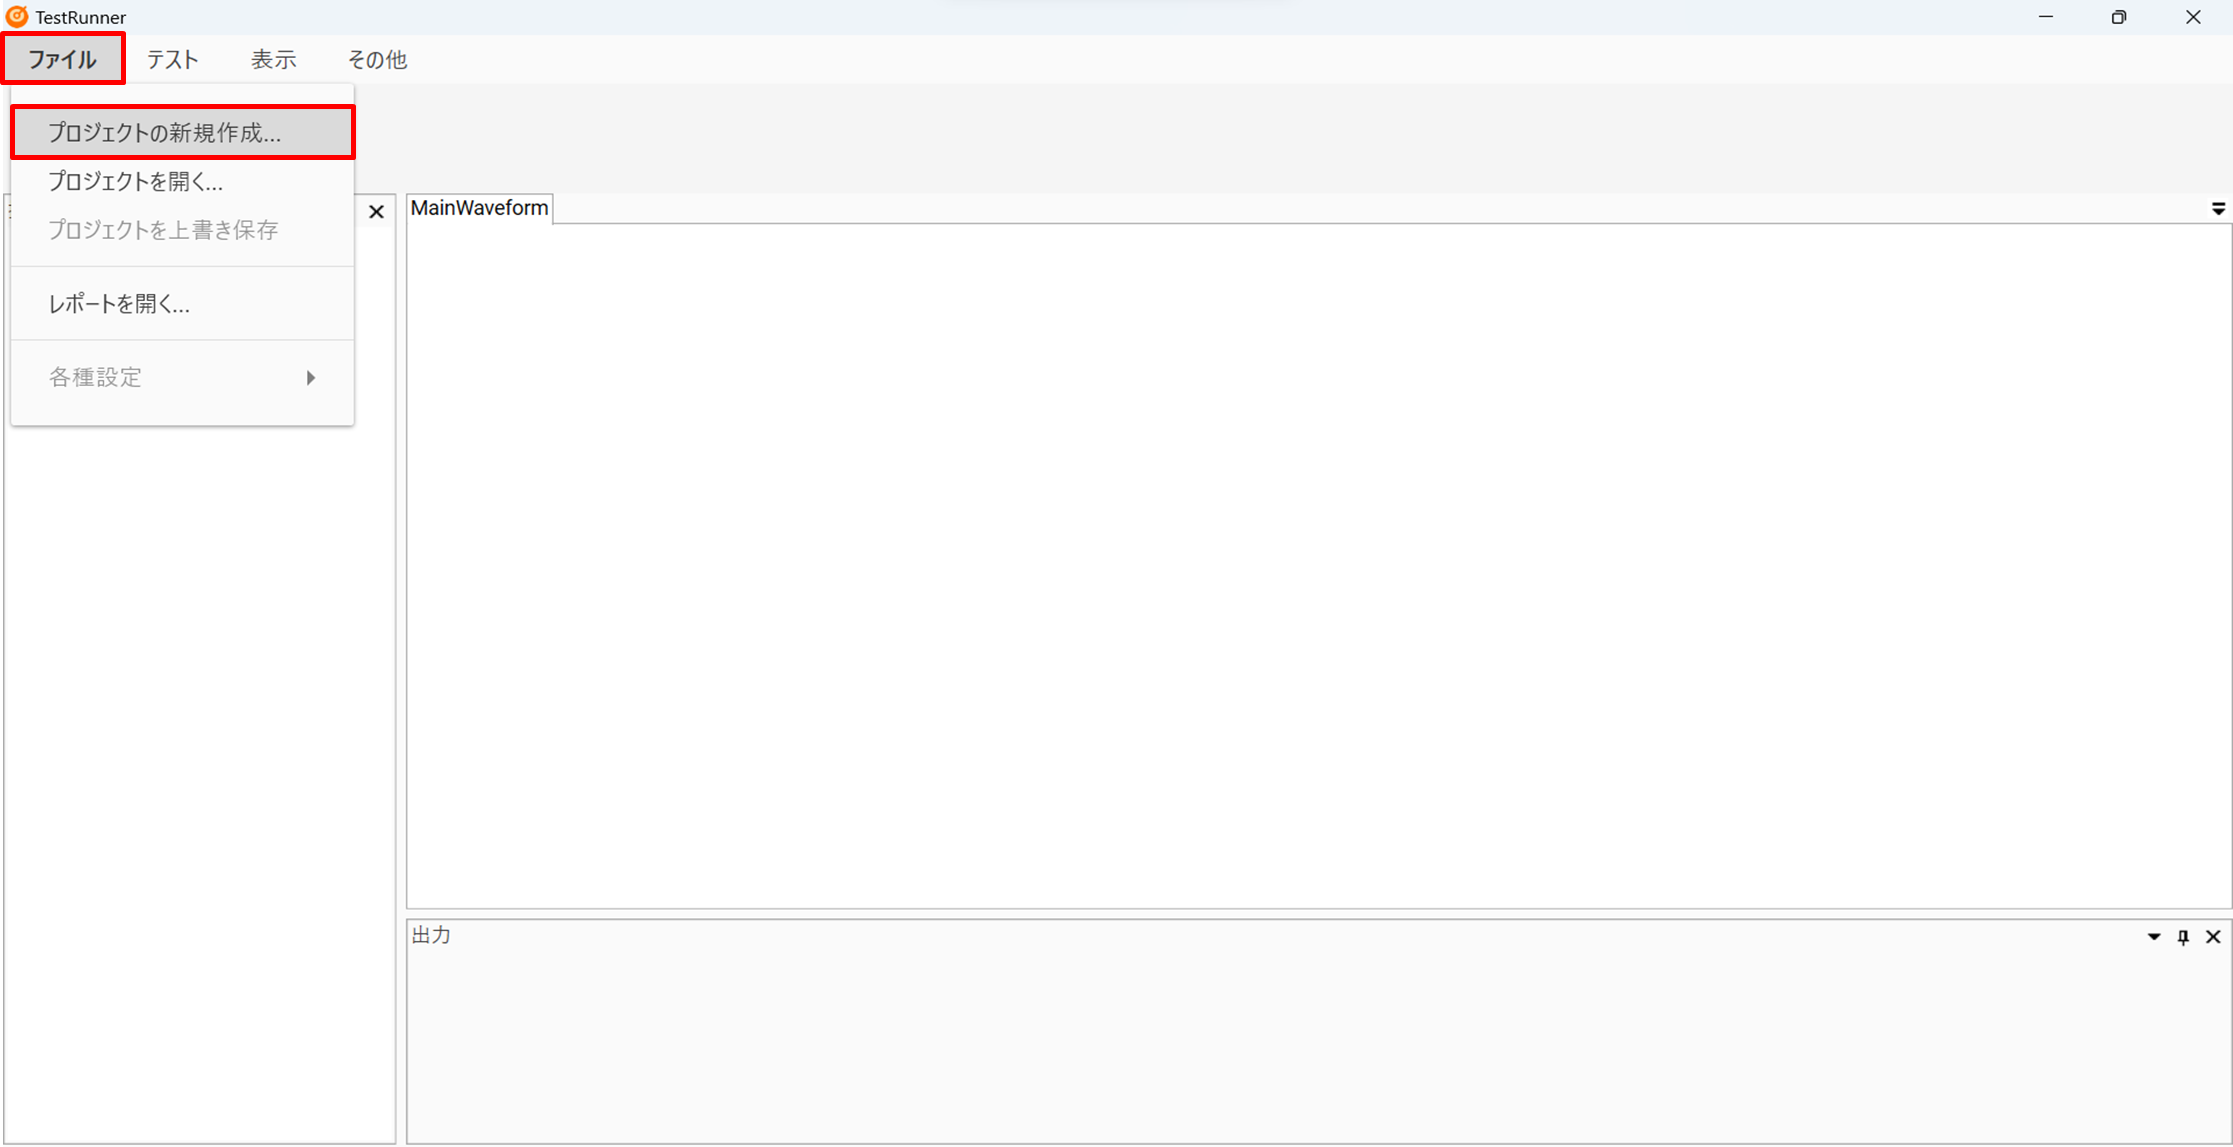Open the 表示 menu
Image resolution: width=2233 pixels, height=1147 pixels.
273,60
